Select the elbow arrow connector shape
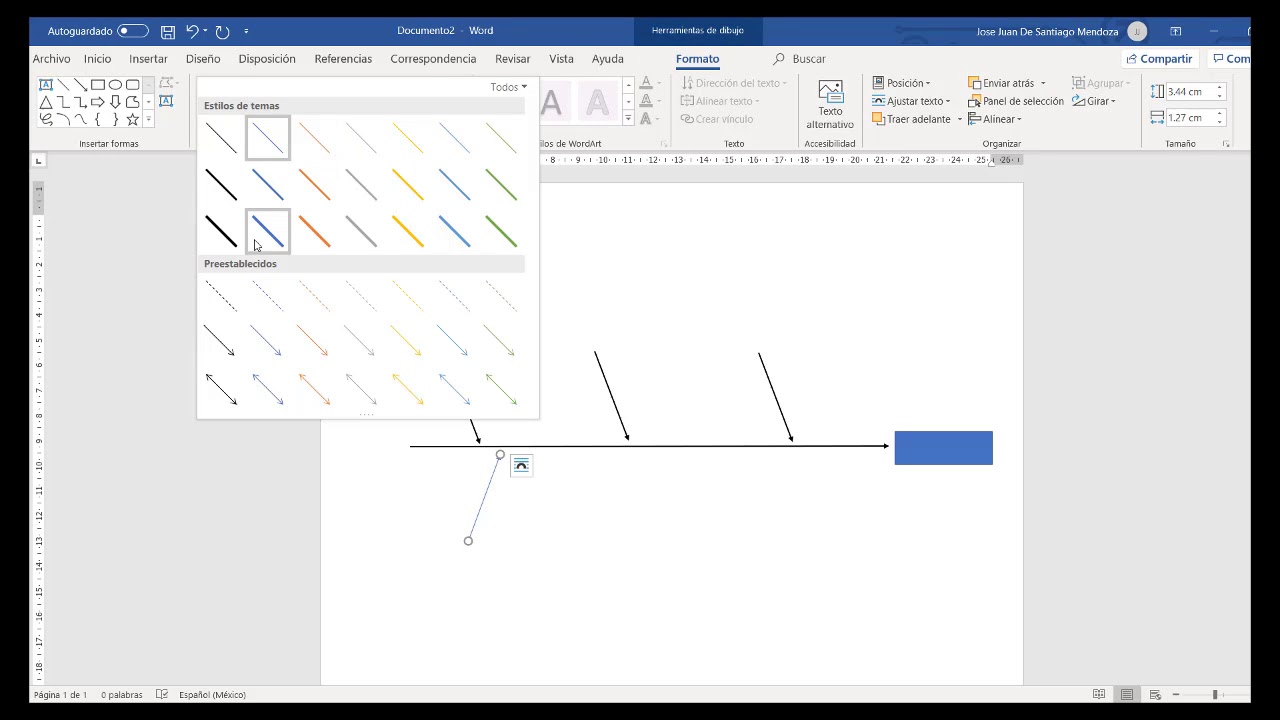This screenshot has width=1280, height=720. coord(80,102)
